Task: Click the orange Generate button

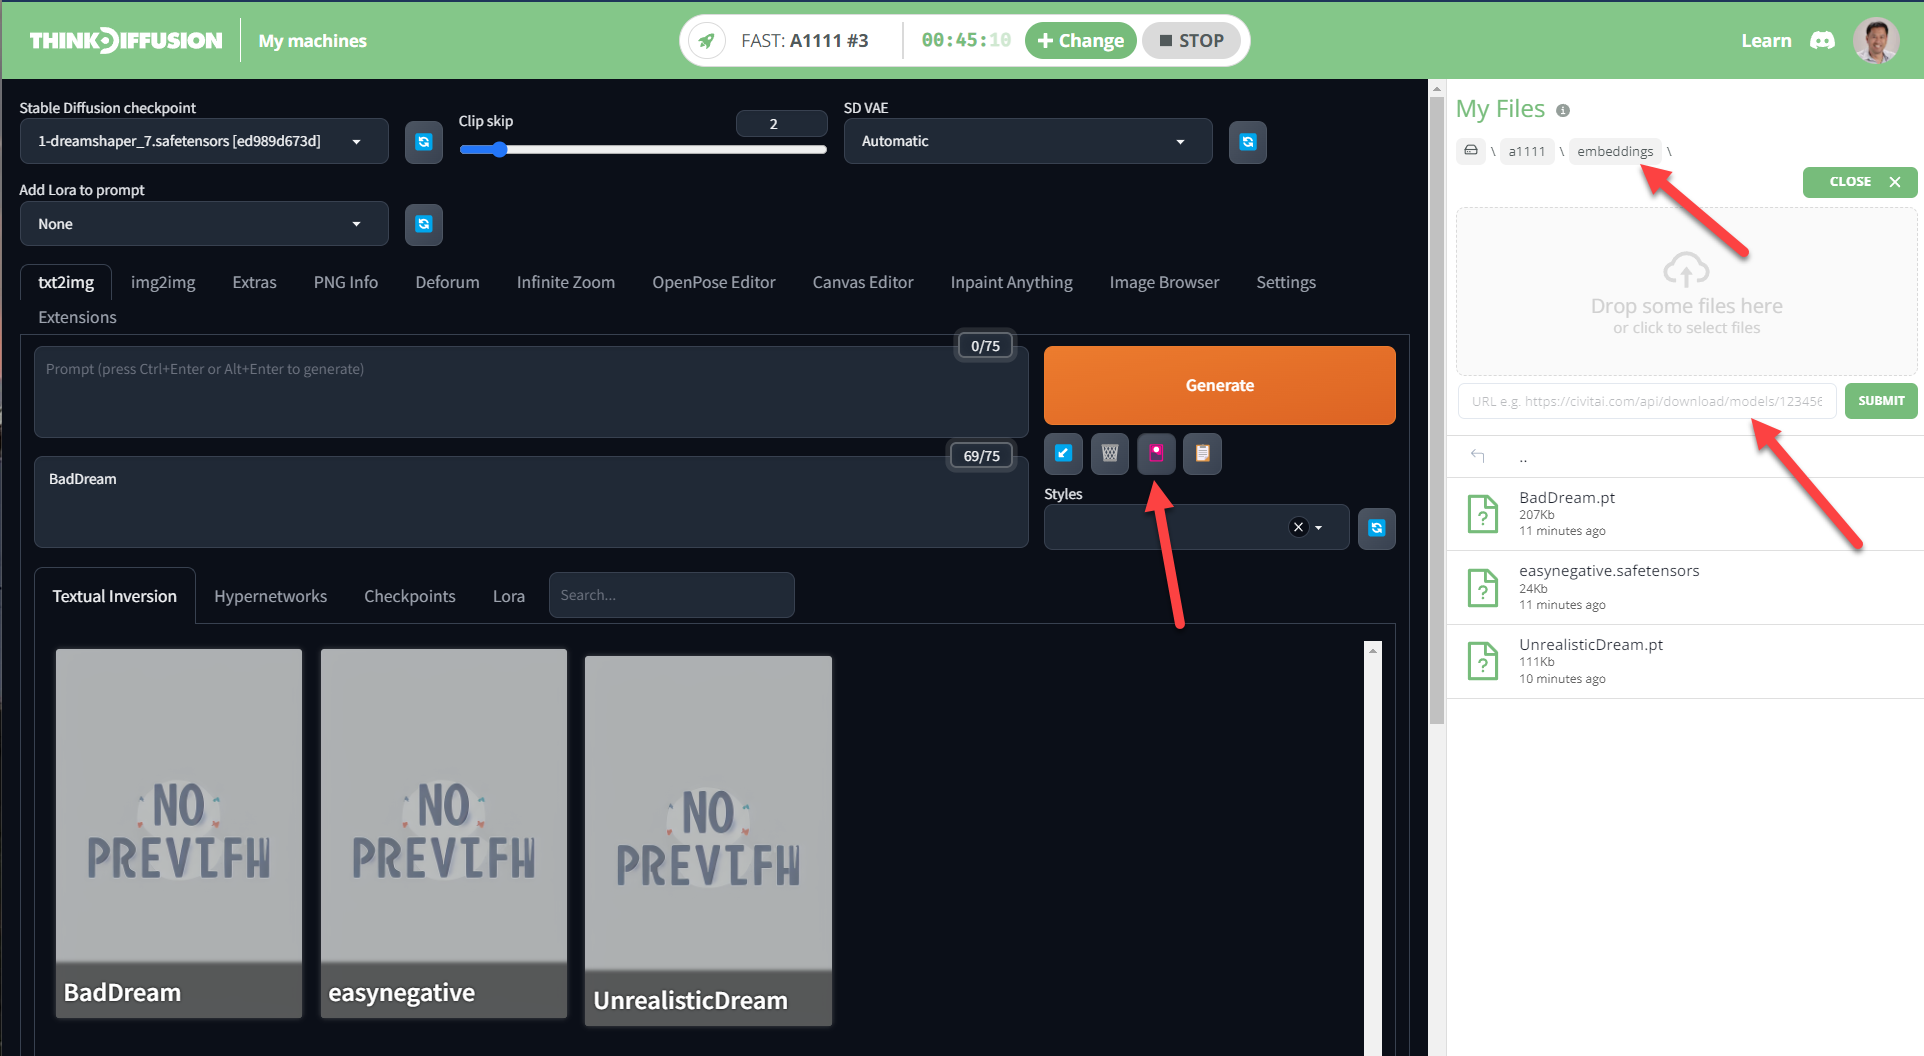Action: click(x=1220, y=385)
